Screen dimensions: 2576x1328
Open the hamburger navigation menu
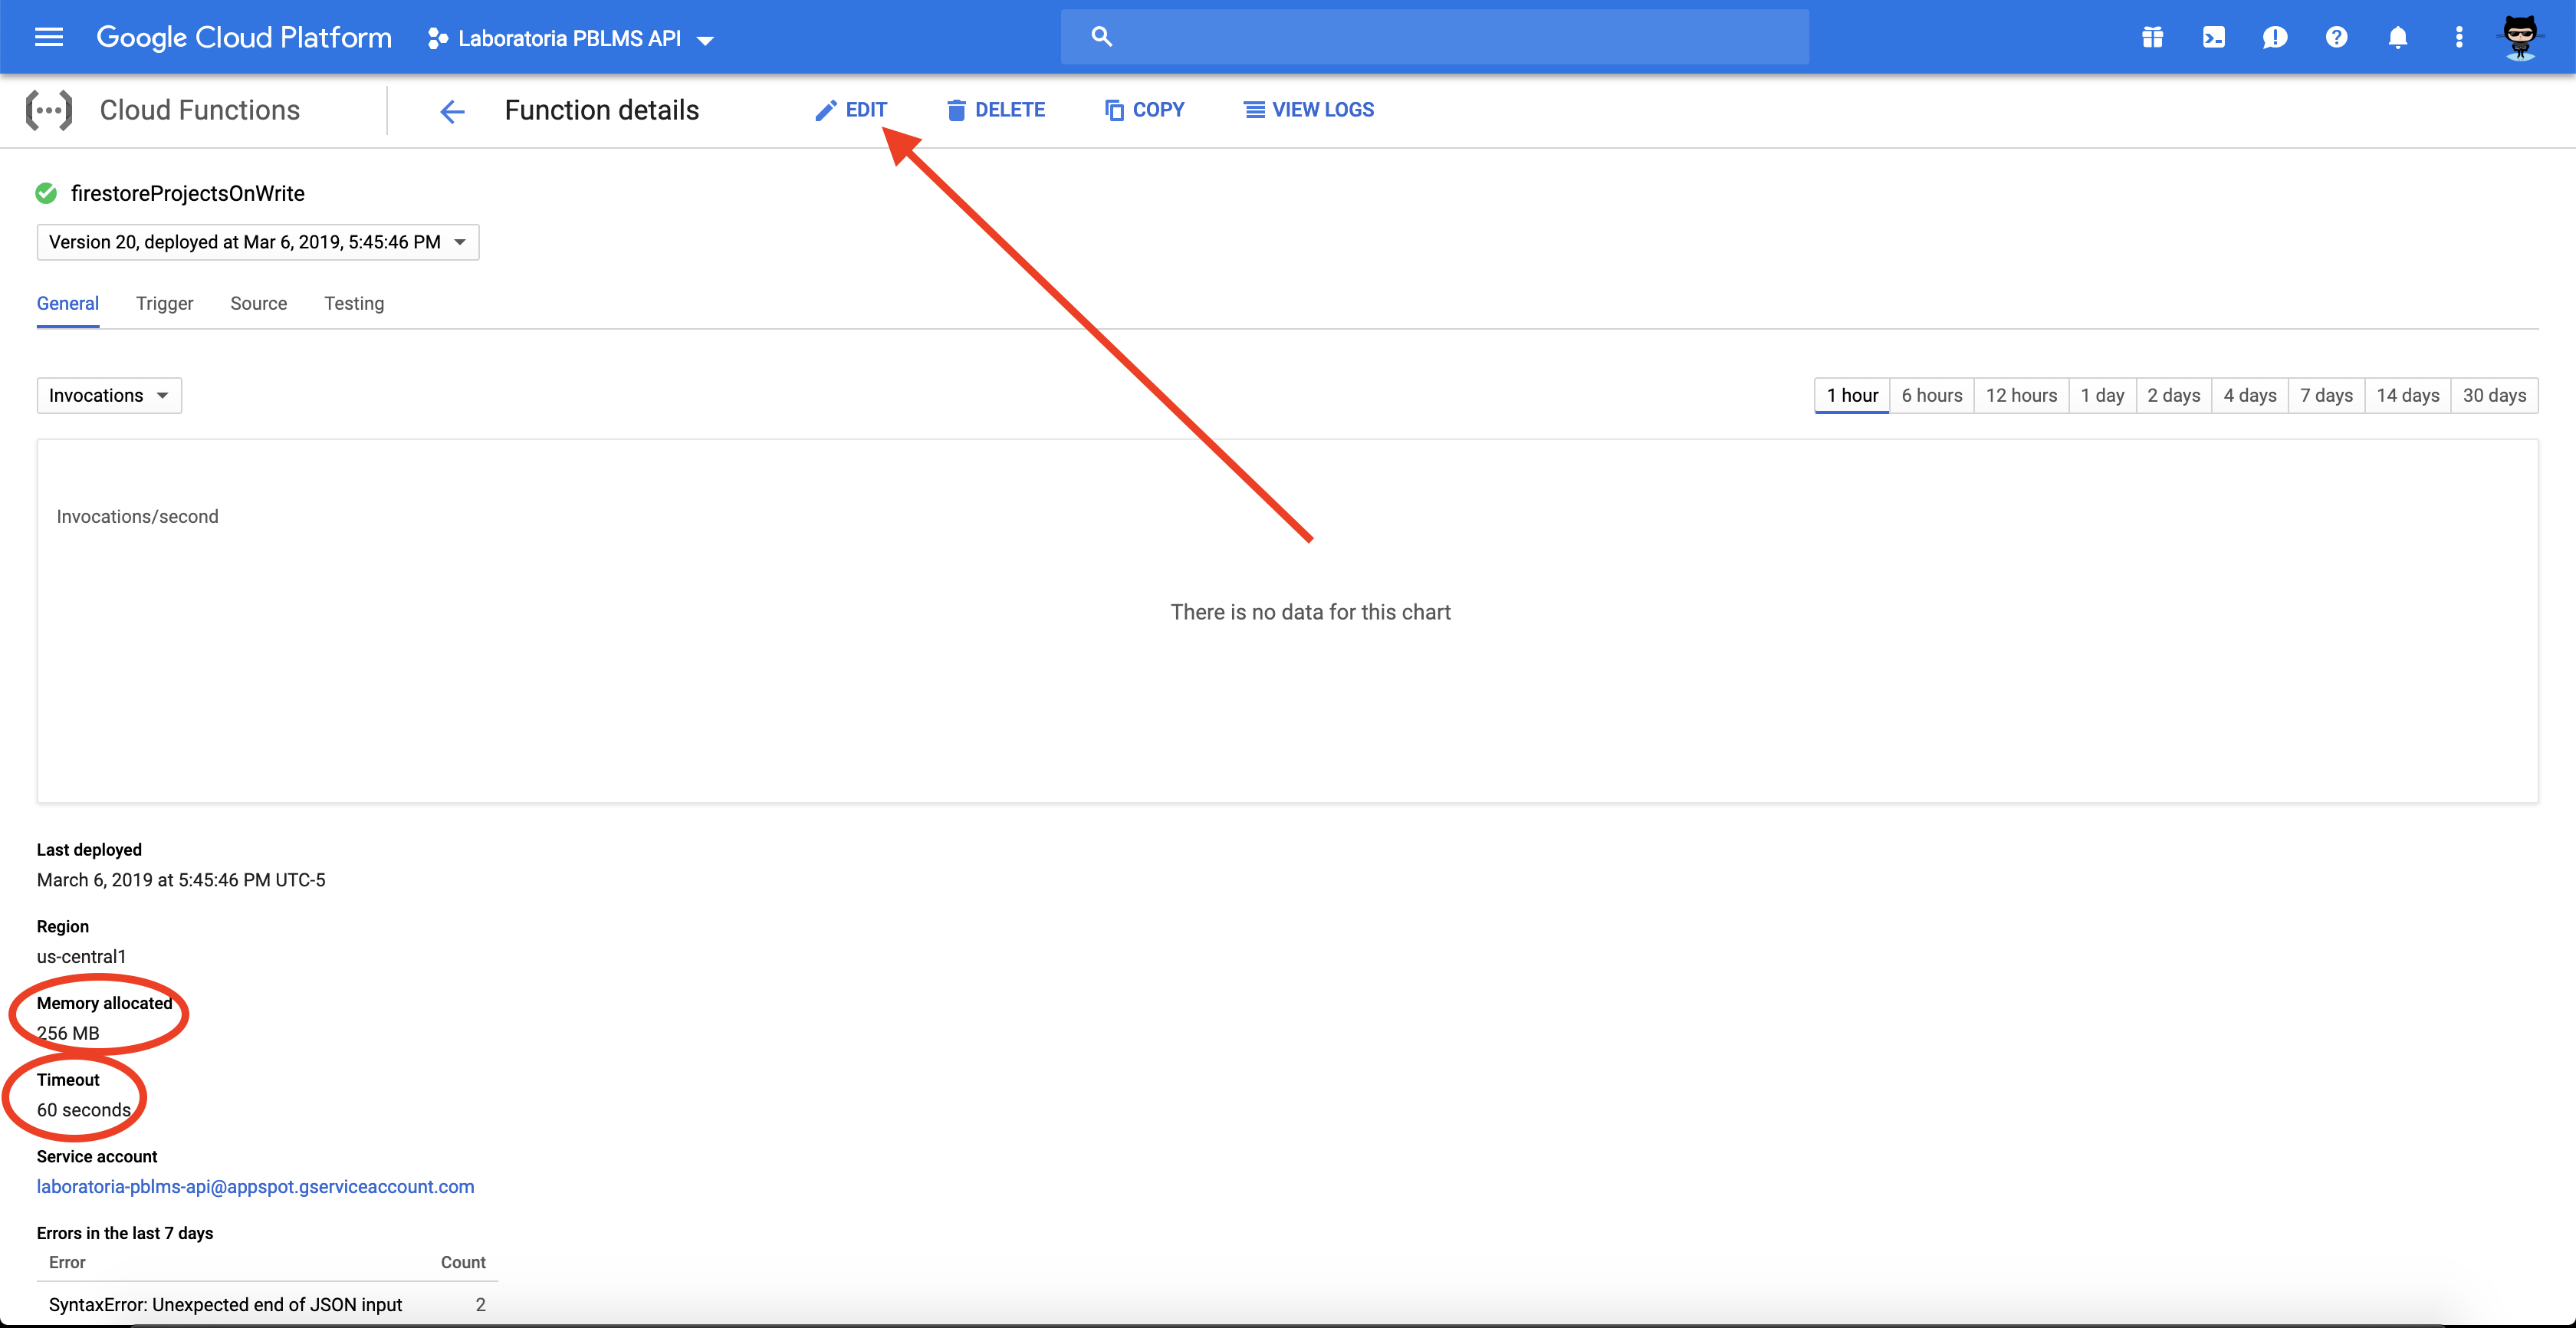48,37
